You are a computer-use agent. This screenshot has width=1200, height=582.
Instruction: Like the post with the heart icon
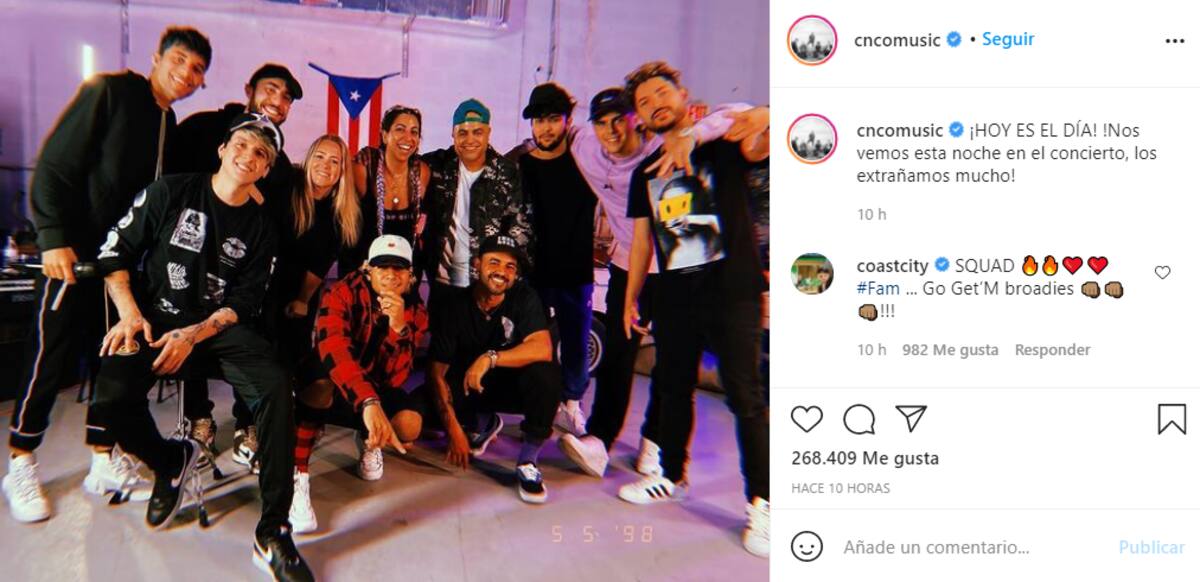(807, 419)
